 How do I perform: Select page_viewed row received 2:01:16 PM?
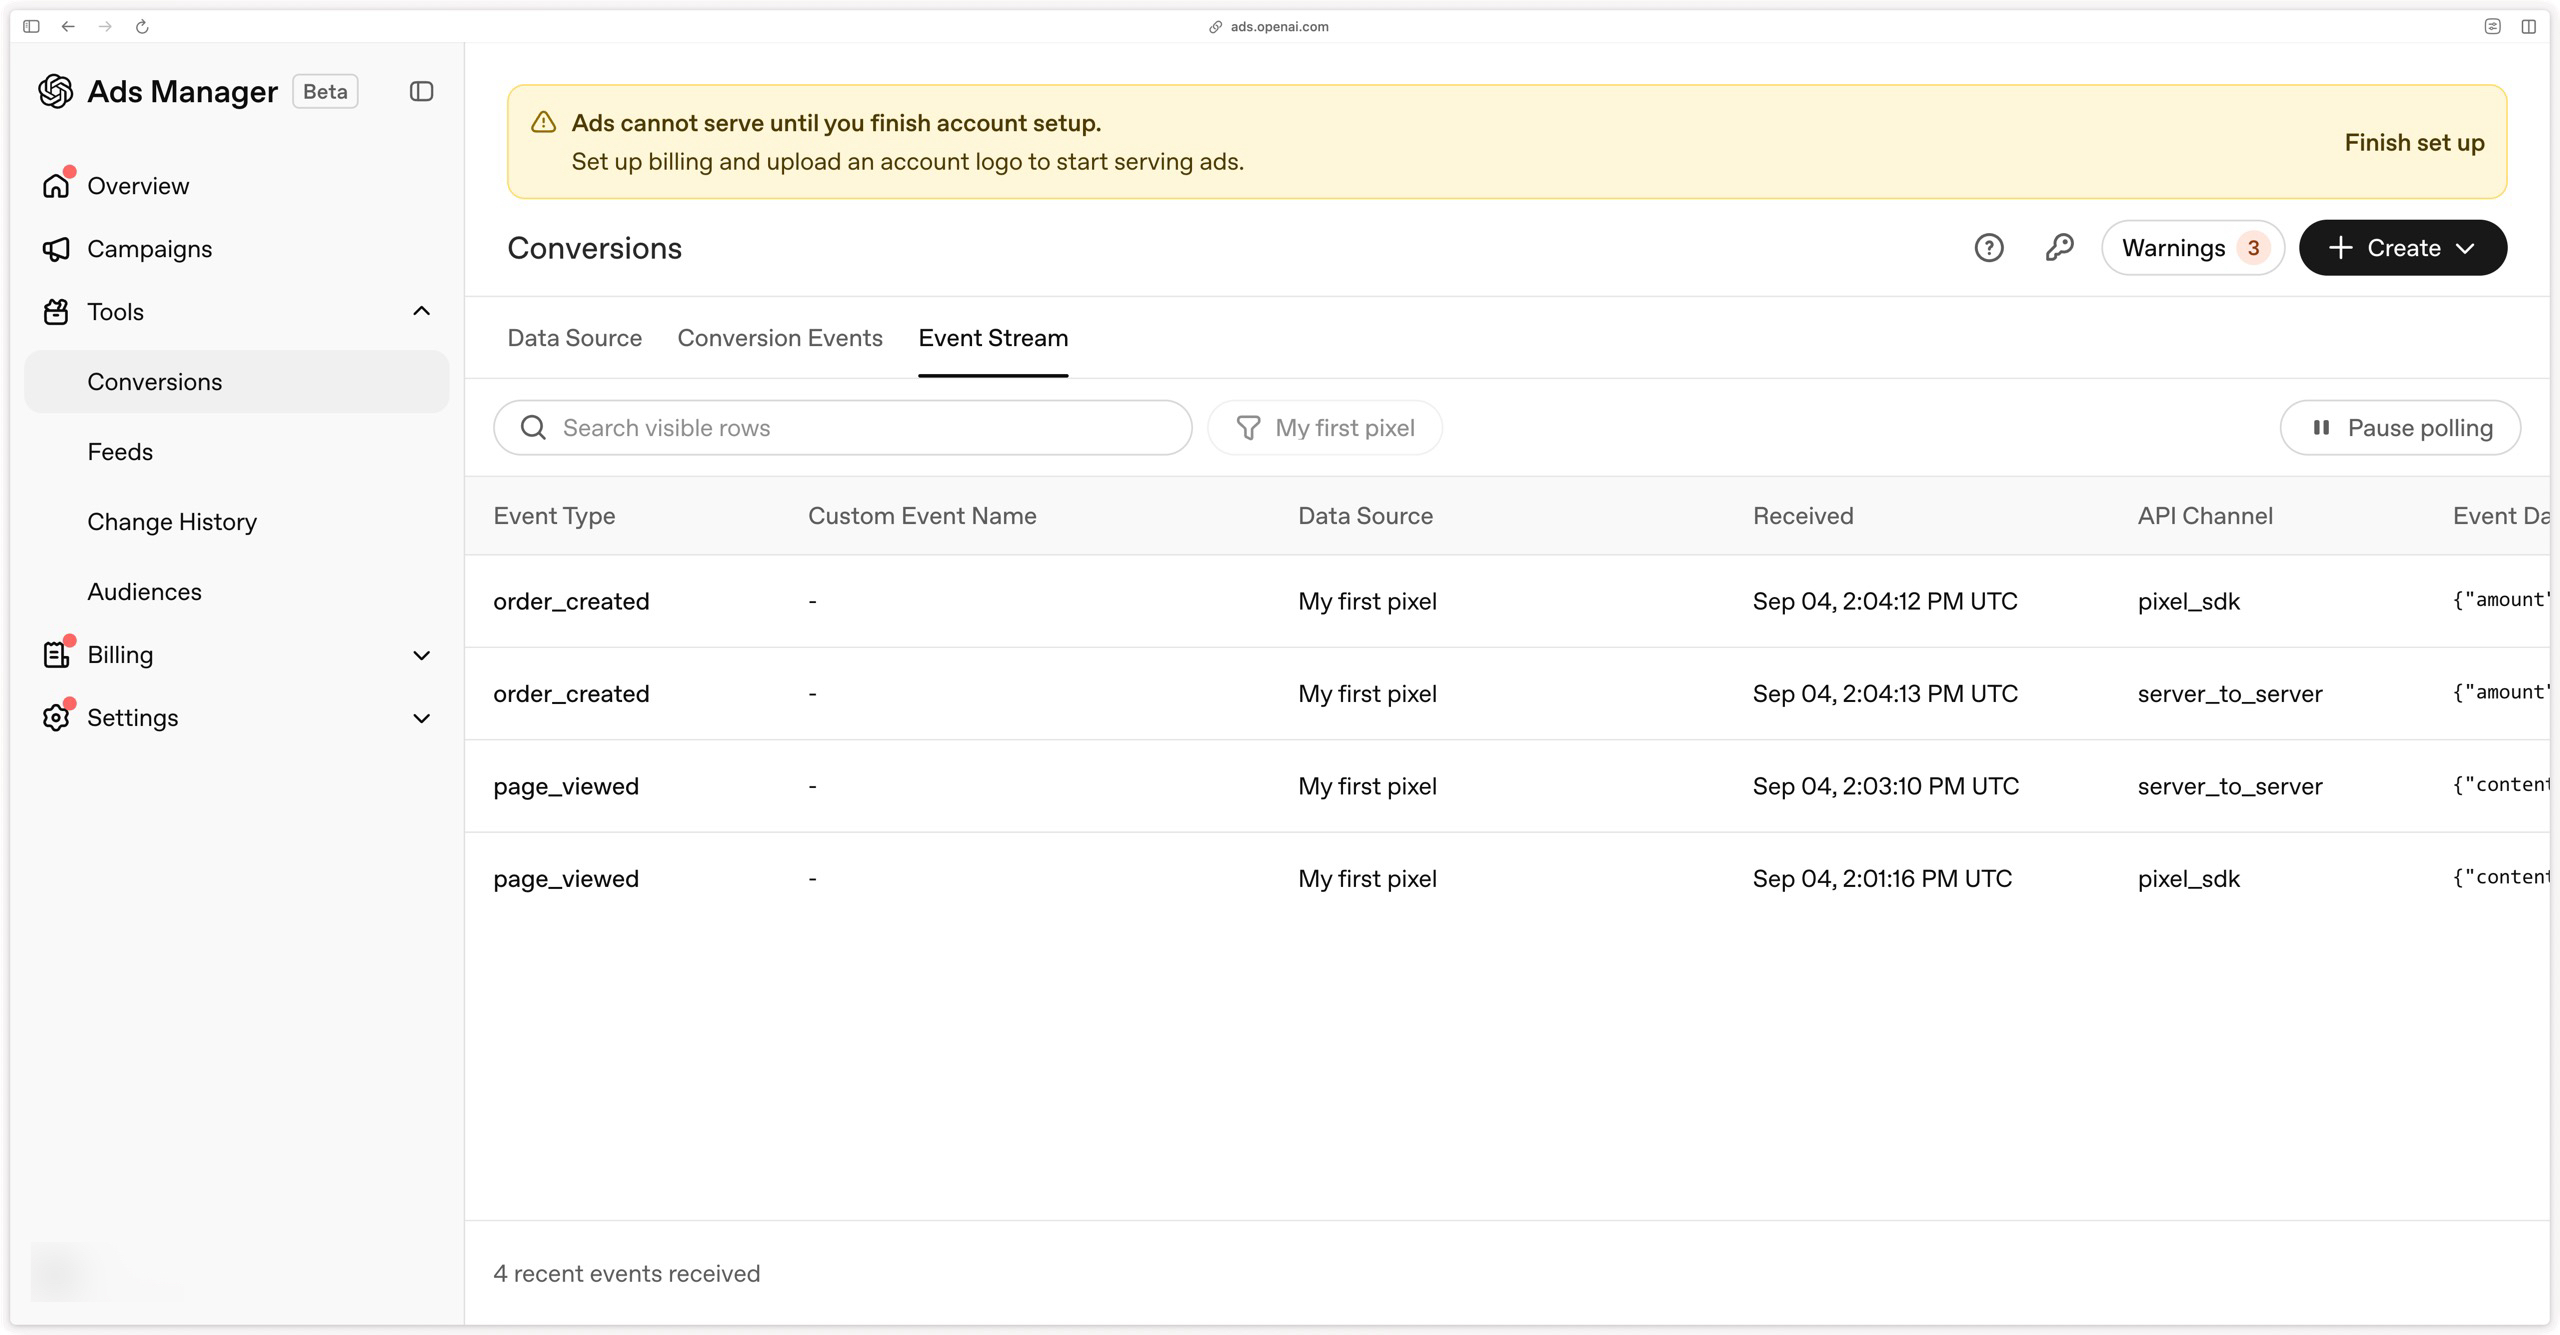tap(1507, 879)
